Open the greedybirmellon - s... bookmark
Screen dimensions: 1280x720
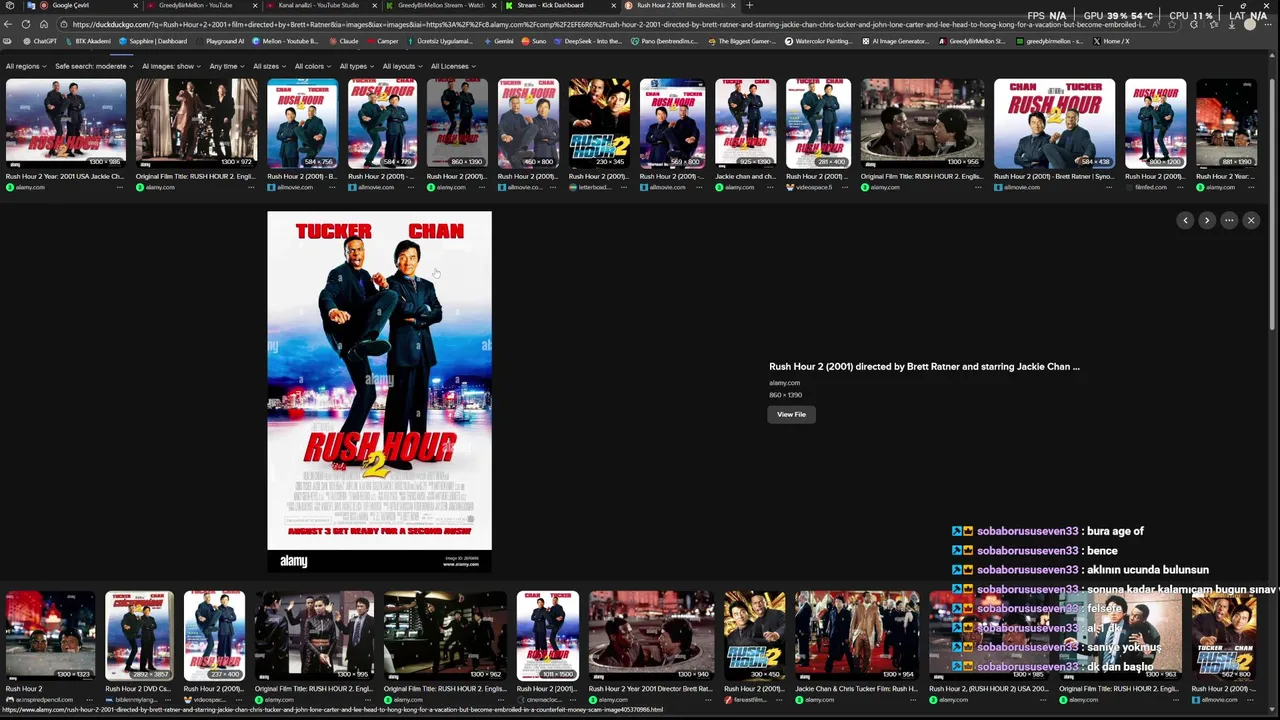1049,41
